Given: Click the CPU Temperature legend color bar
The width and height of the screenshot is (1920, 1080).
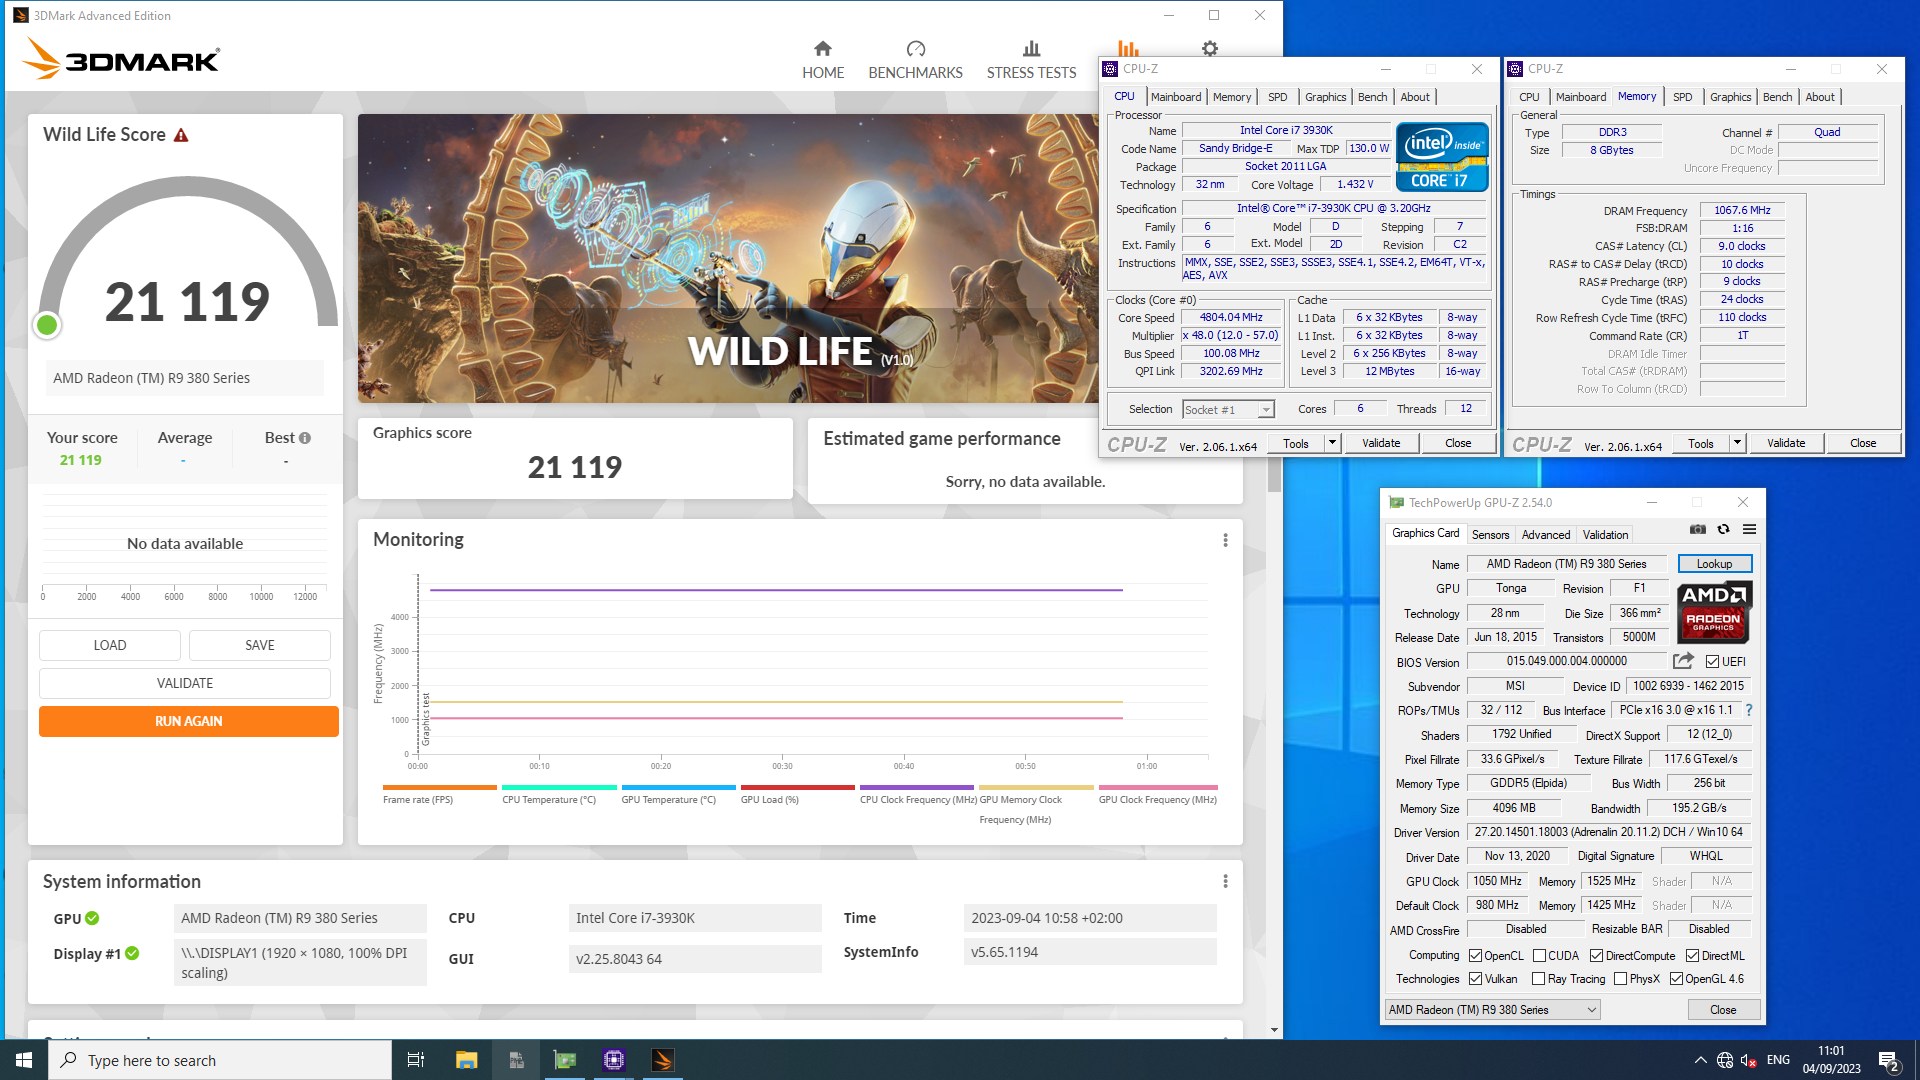Looking at the screenshot, I should 559,788.
